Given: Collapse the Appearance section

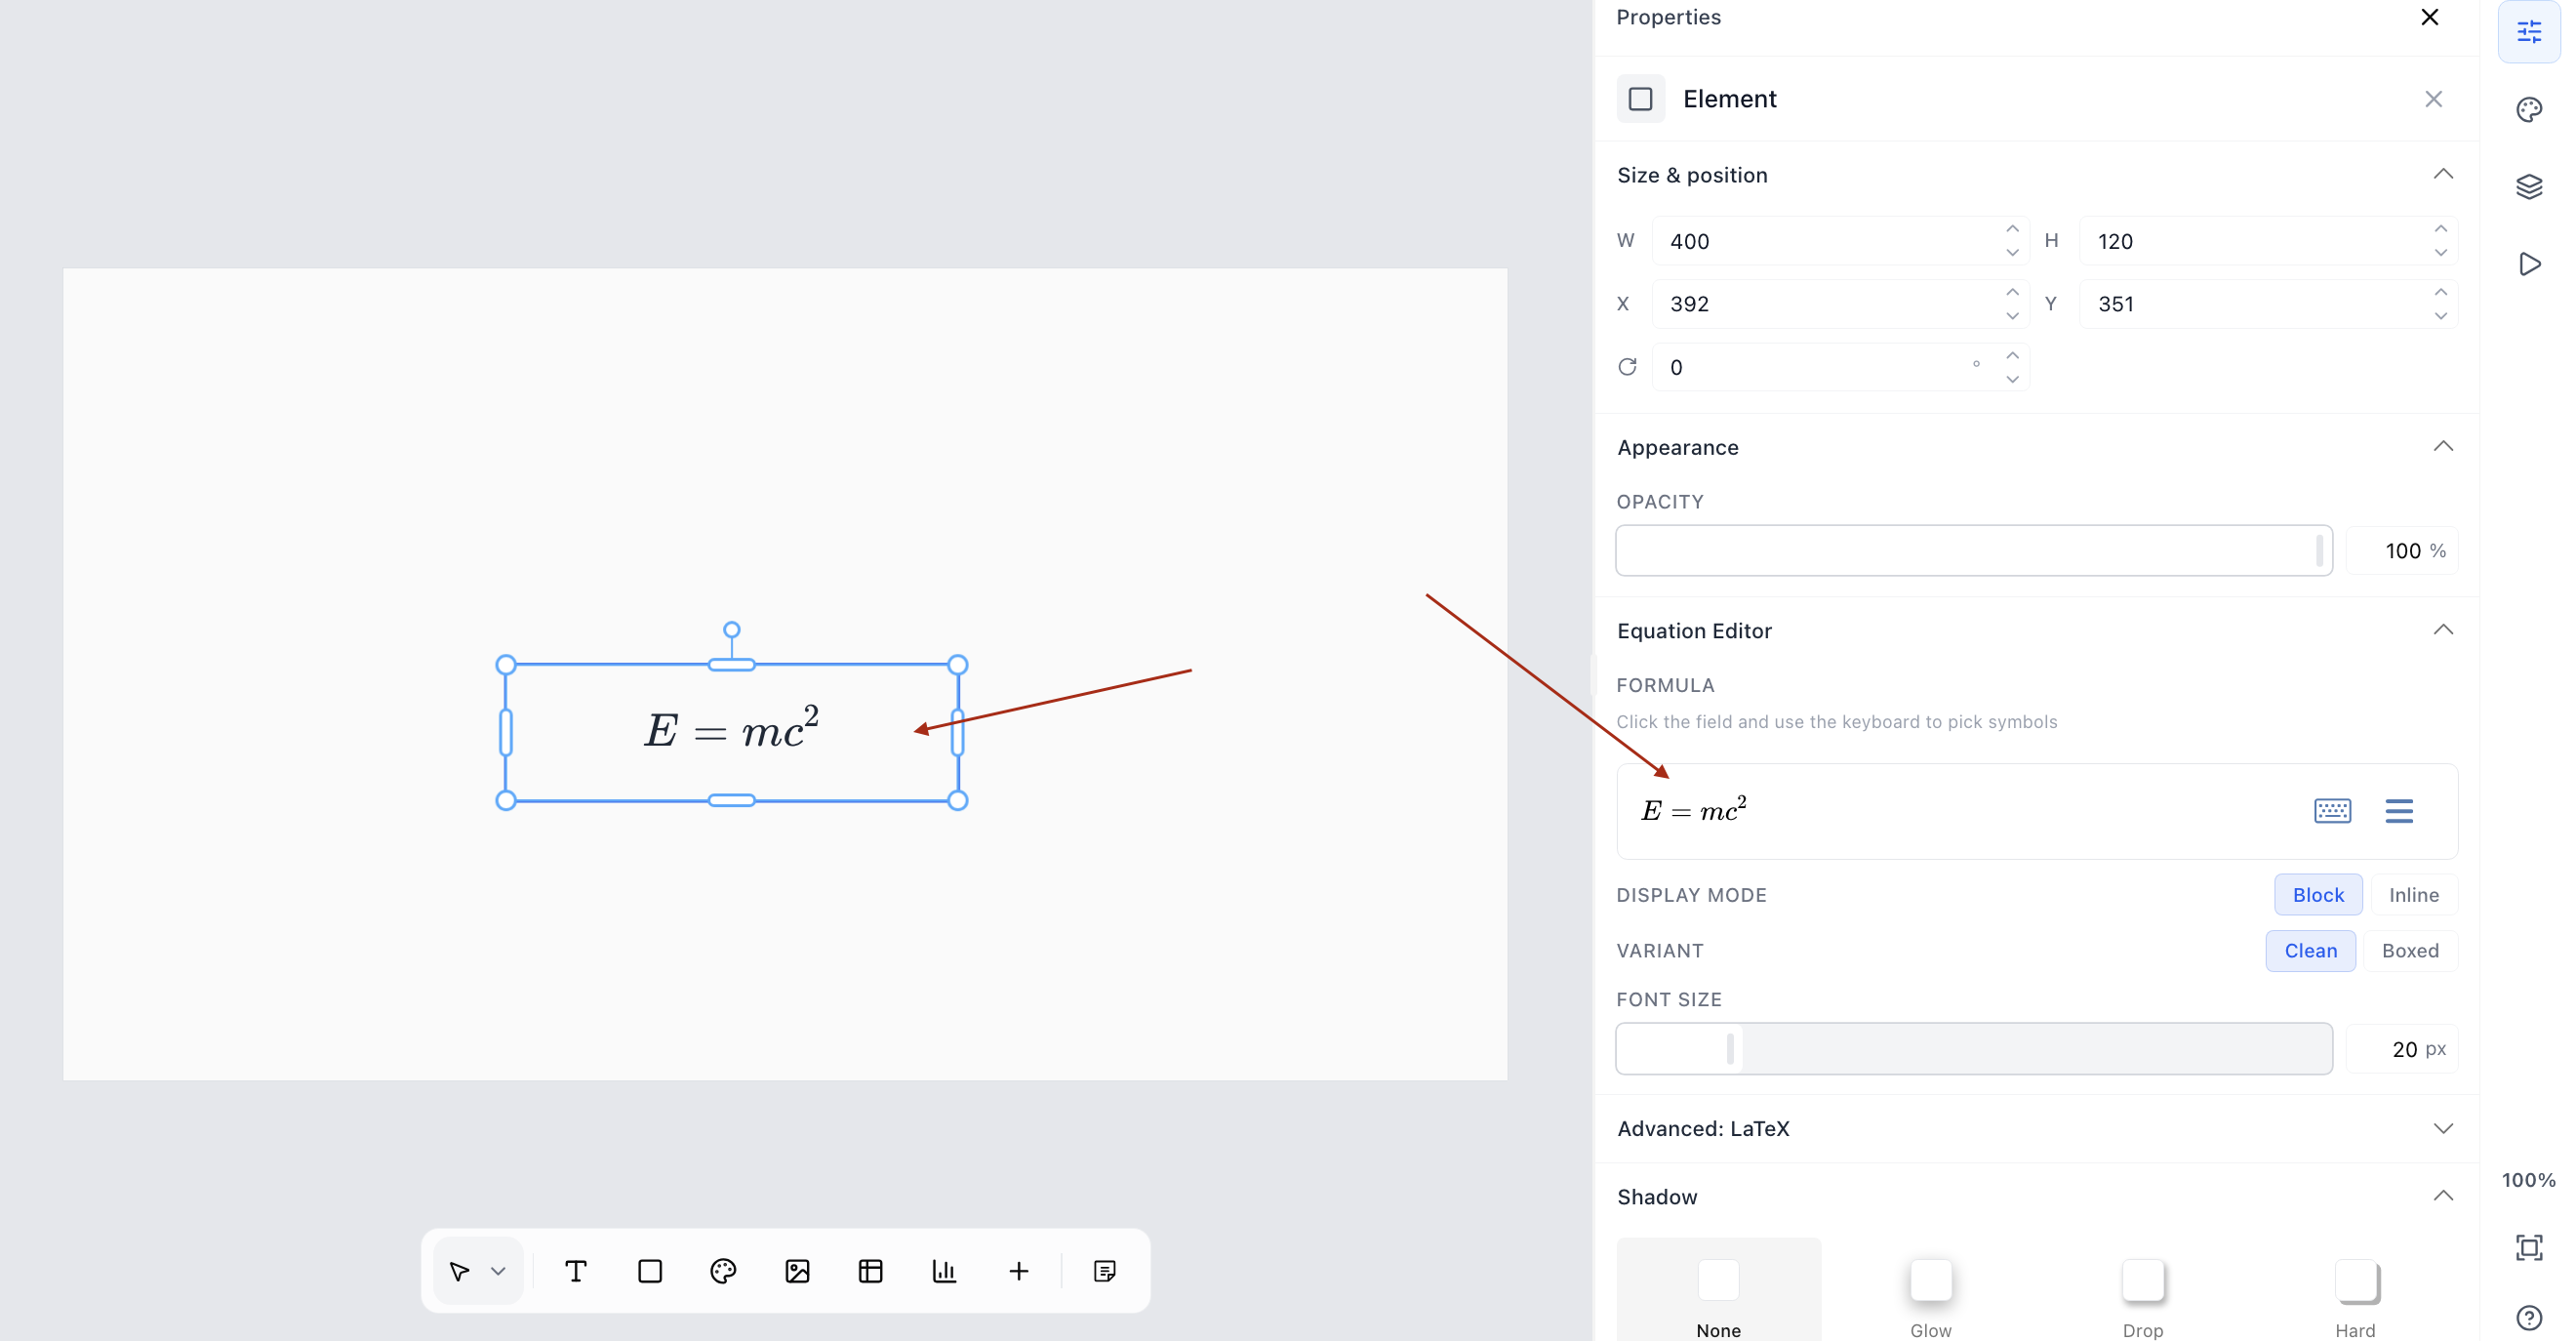Looking at the screenshot, I should pos(2443,446).
